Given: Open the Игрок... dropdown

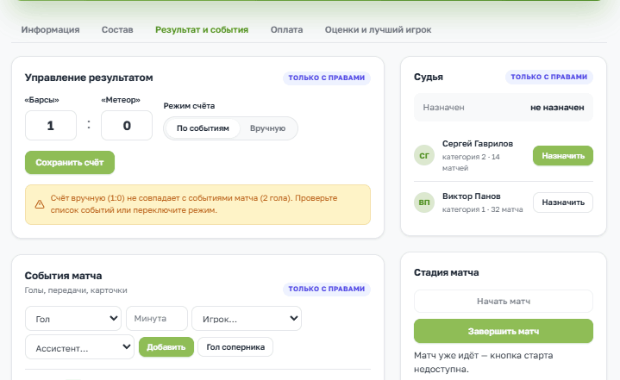Looking at the screenshot, I should 247,319.
